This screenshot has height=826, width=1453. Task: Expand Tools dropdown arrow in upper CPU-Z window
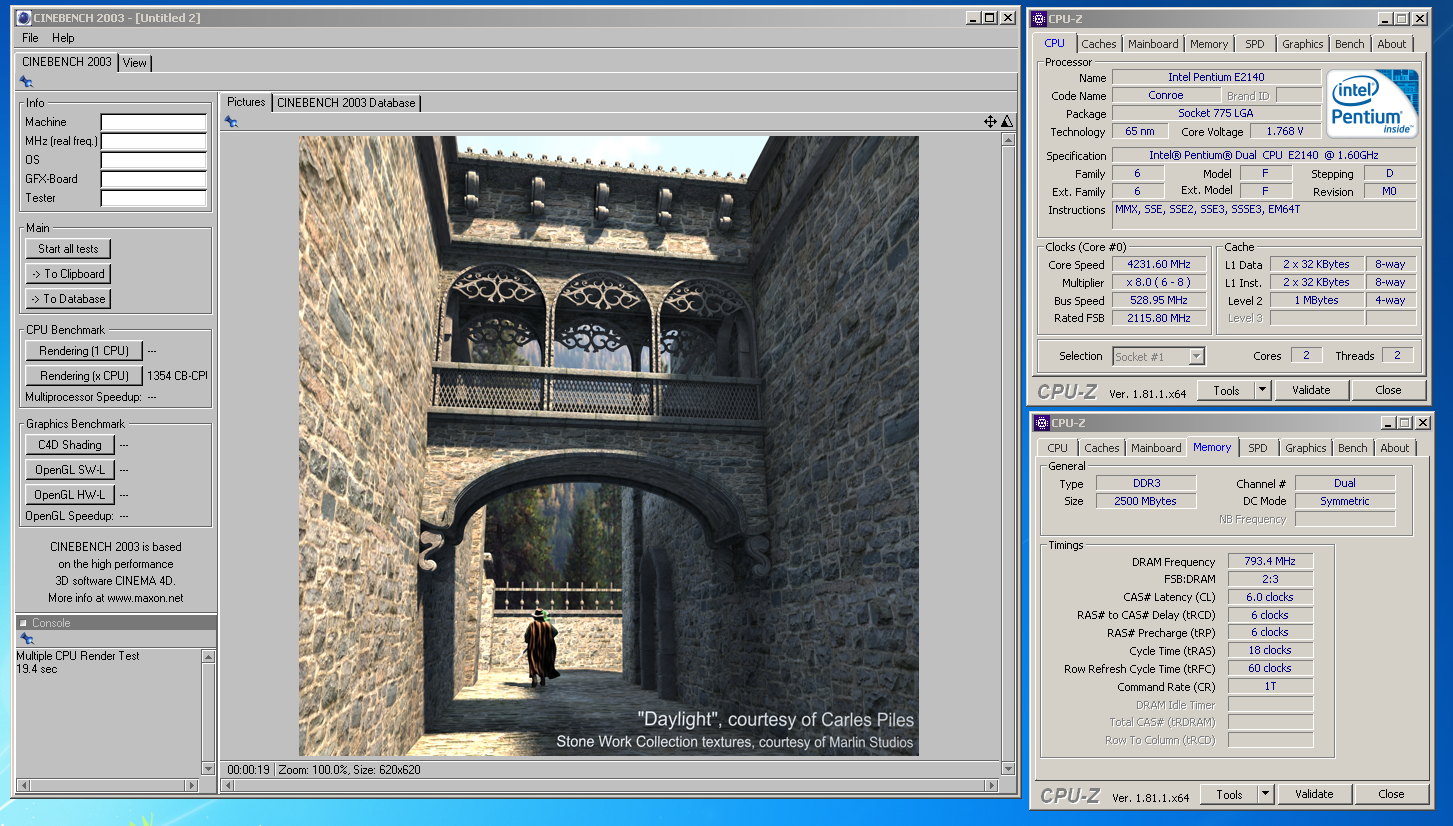pos(1262,390)
